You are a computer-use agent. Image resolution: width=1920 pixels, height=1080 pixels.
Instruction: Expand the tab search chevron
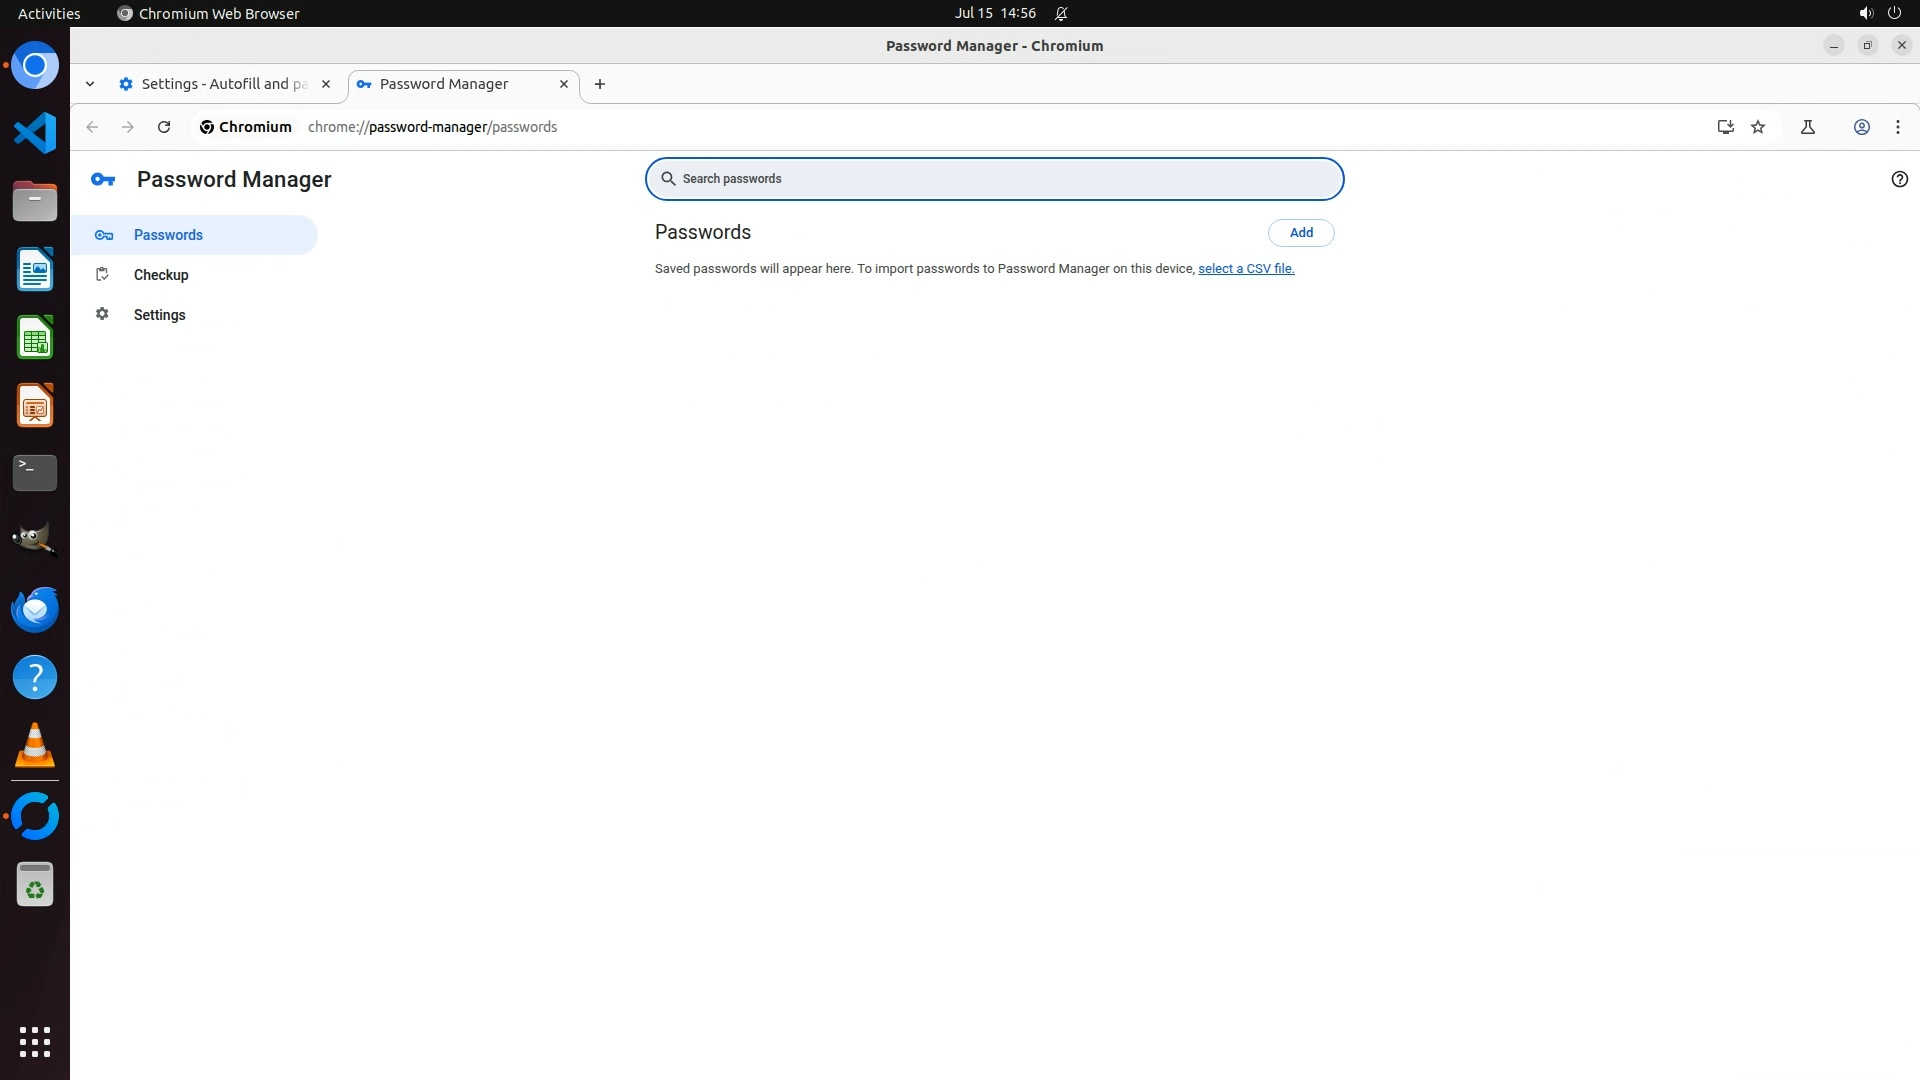click(x=90, y=84)
